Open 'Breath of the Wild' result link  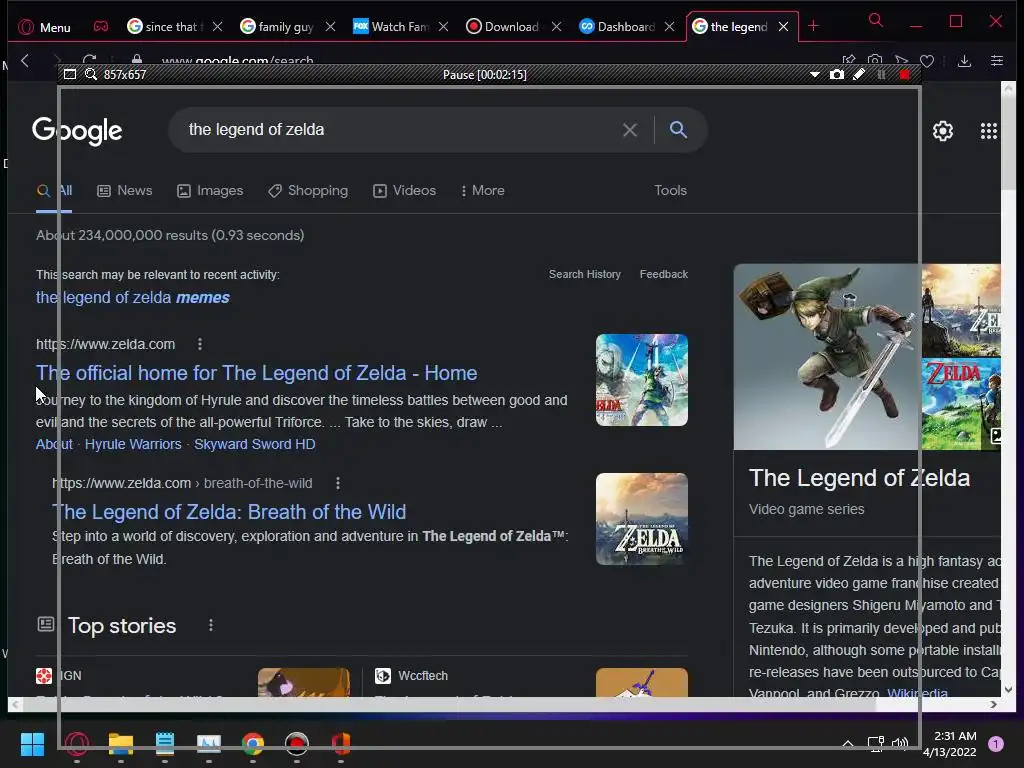coord(229,512)
